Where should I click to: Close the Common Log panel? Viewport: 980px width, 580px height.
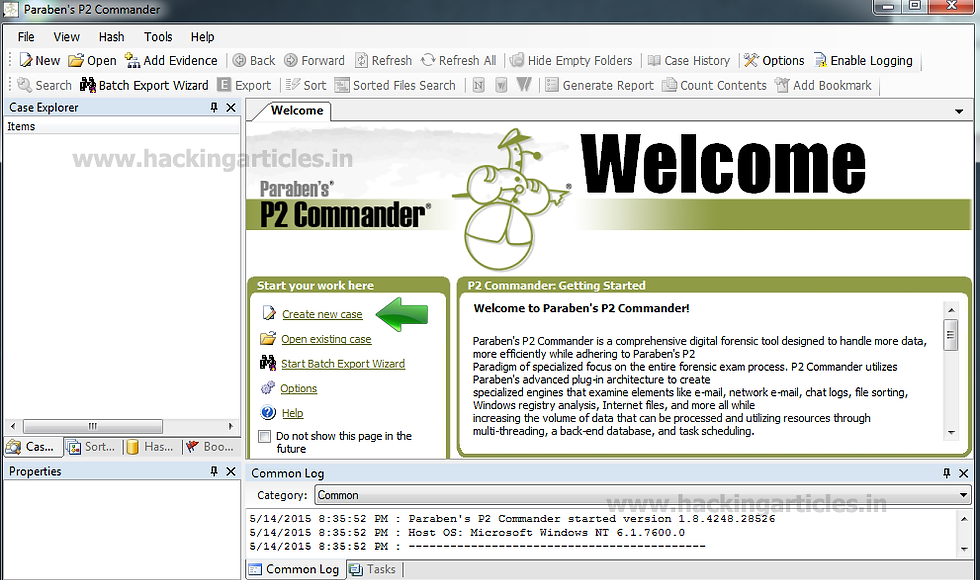963,473
